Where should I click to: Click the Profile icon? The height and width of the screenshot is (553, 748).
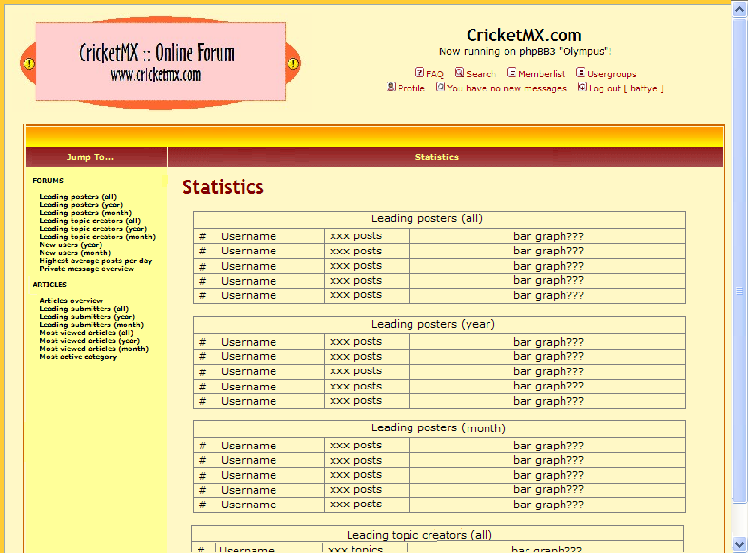(392, 88)
